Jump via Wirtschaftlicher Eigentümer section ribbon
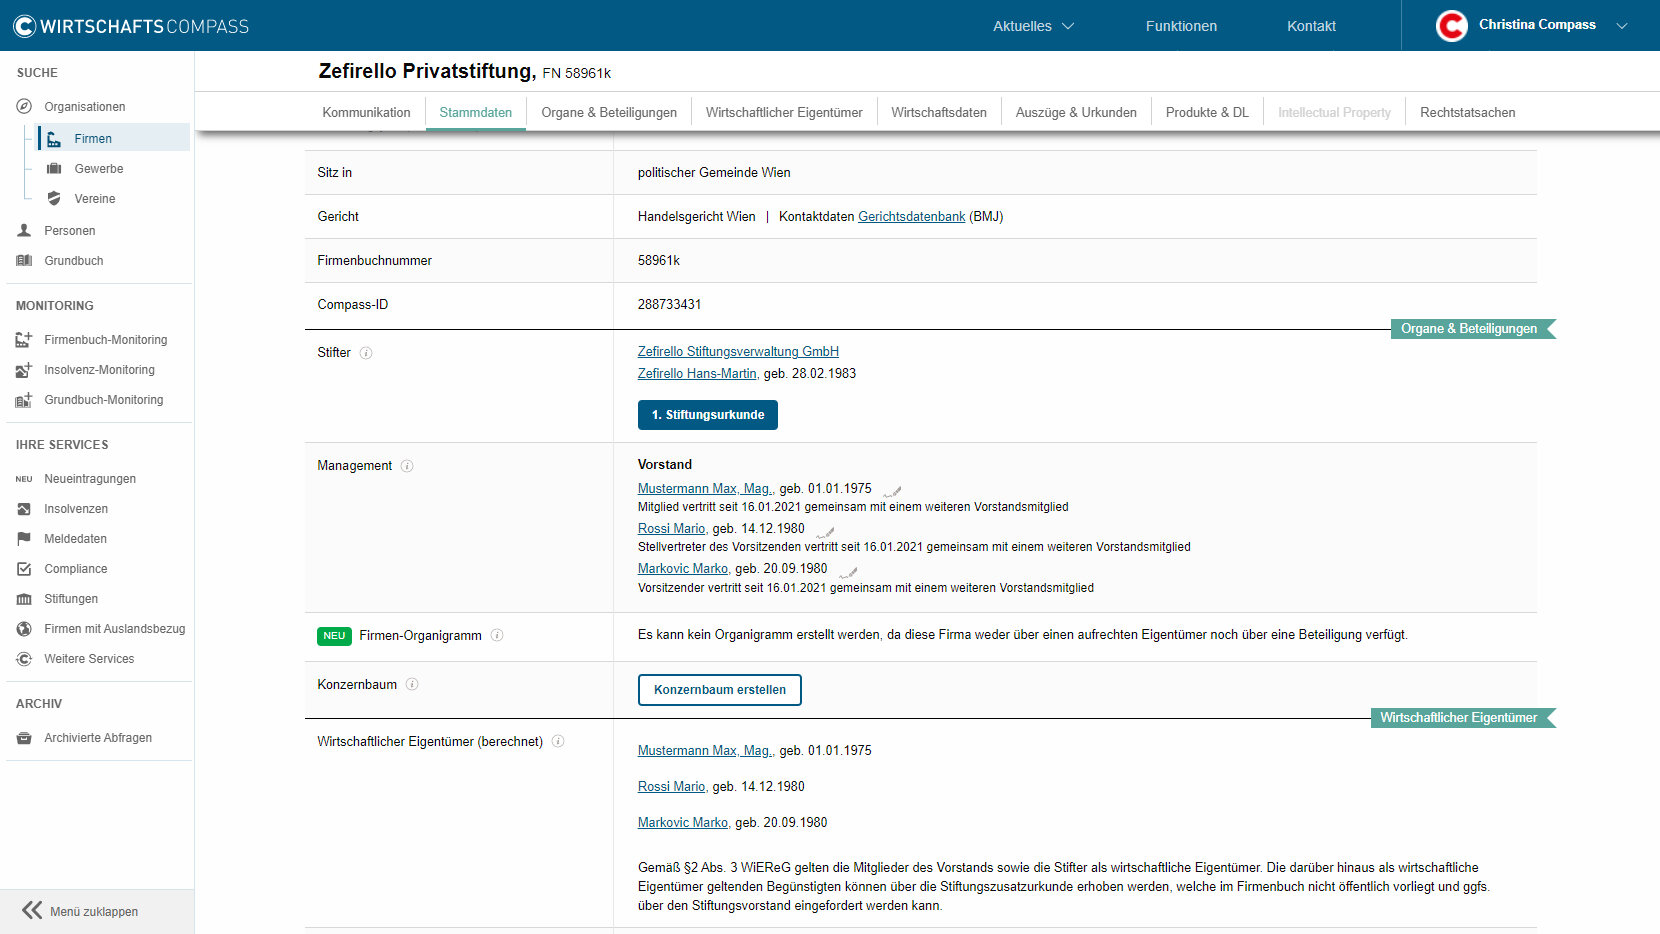 coord(1463,718)
